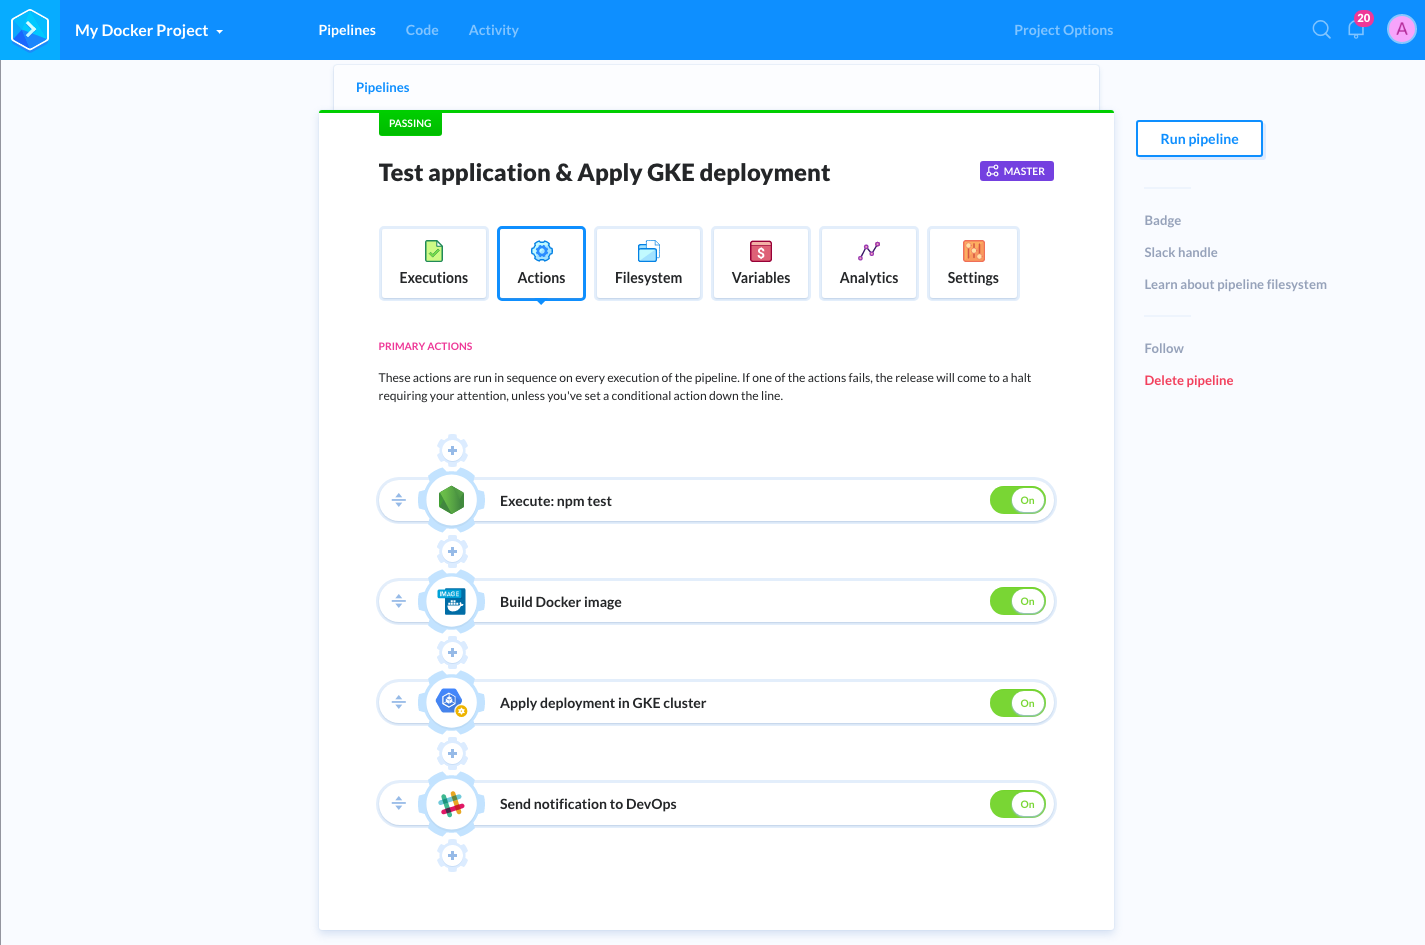
Task: Open Learn about pipeline filesystem
Action: pos(1236,284)
